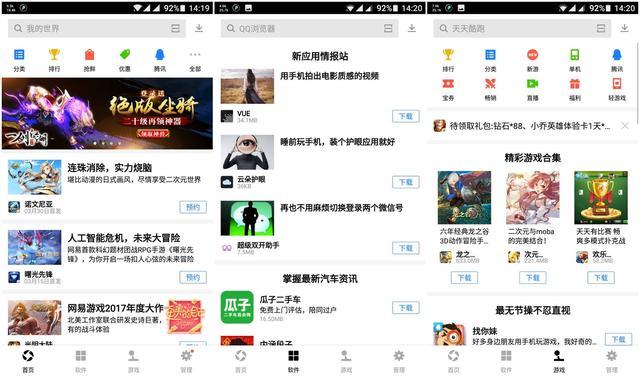Tap the 畅销 best-sellers icon

(x=490, y=84)
